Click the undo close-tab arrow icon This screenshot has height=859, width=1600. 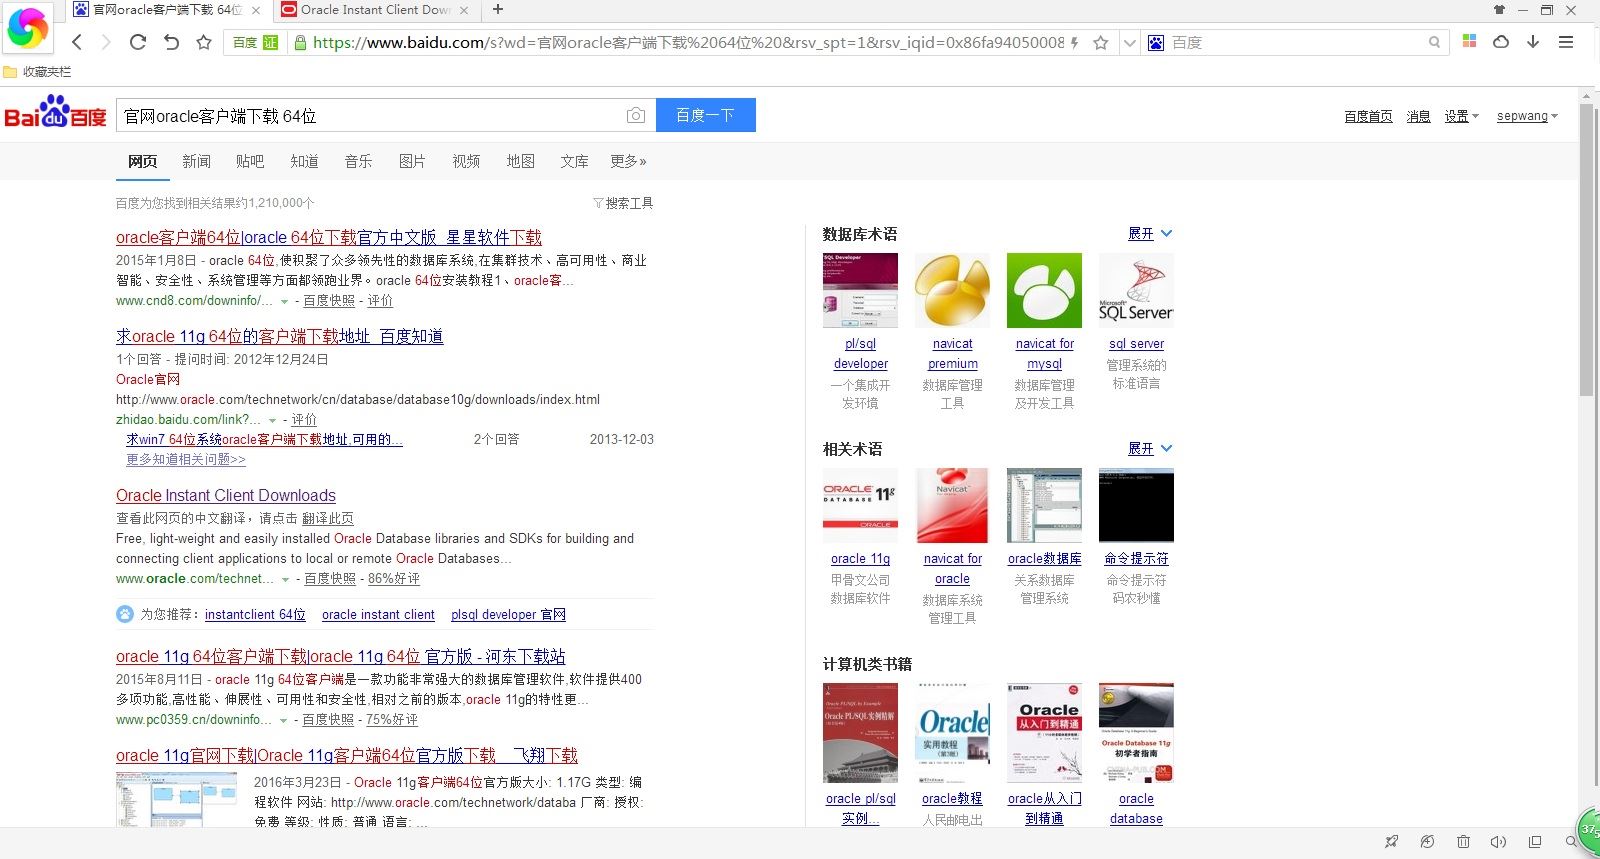[x=171, y=42]
